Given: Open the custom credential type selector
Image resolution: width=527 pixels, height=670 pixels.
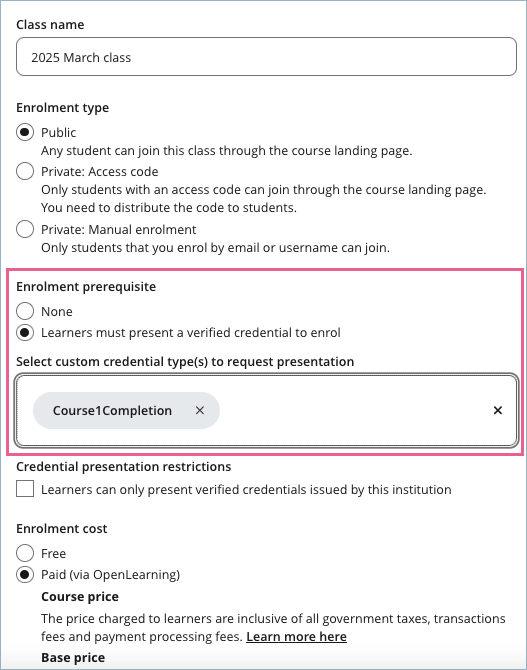Looking at the screenshot, I should click(x=350, y=410).
